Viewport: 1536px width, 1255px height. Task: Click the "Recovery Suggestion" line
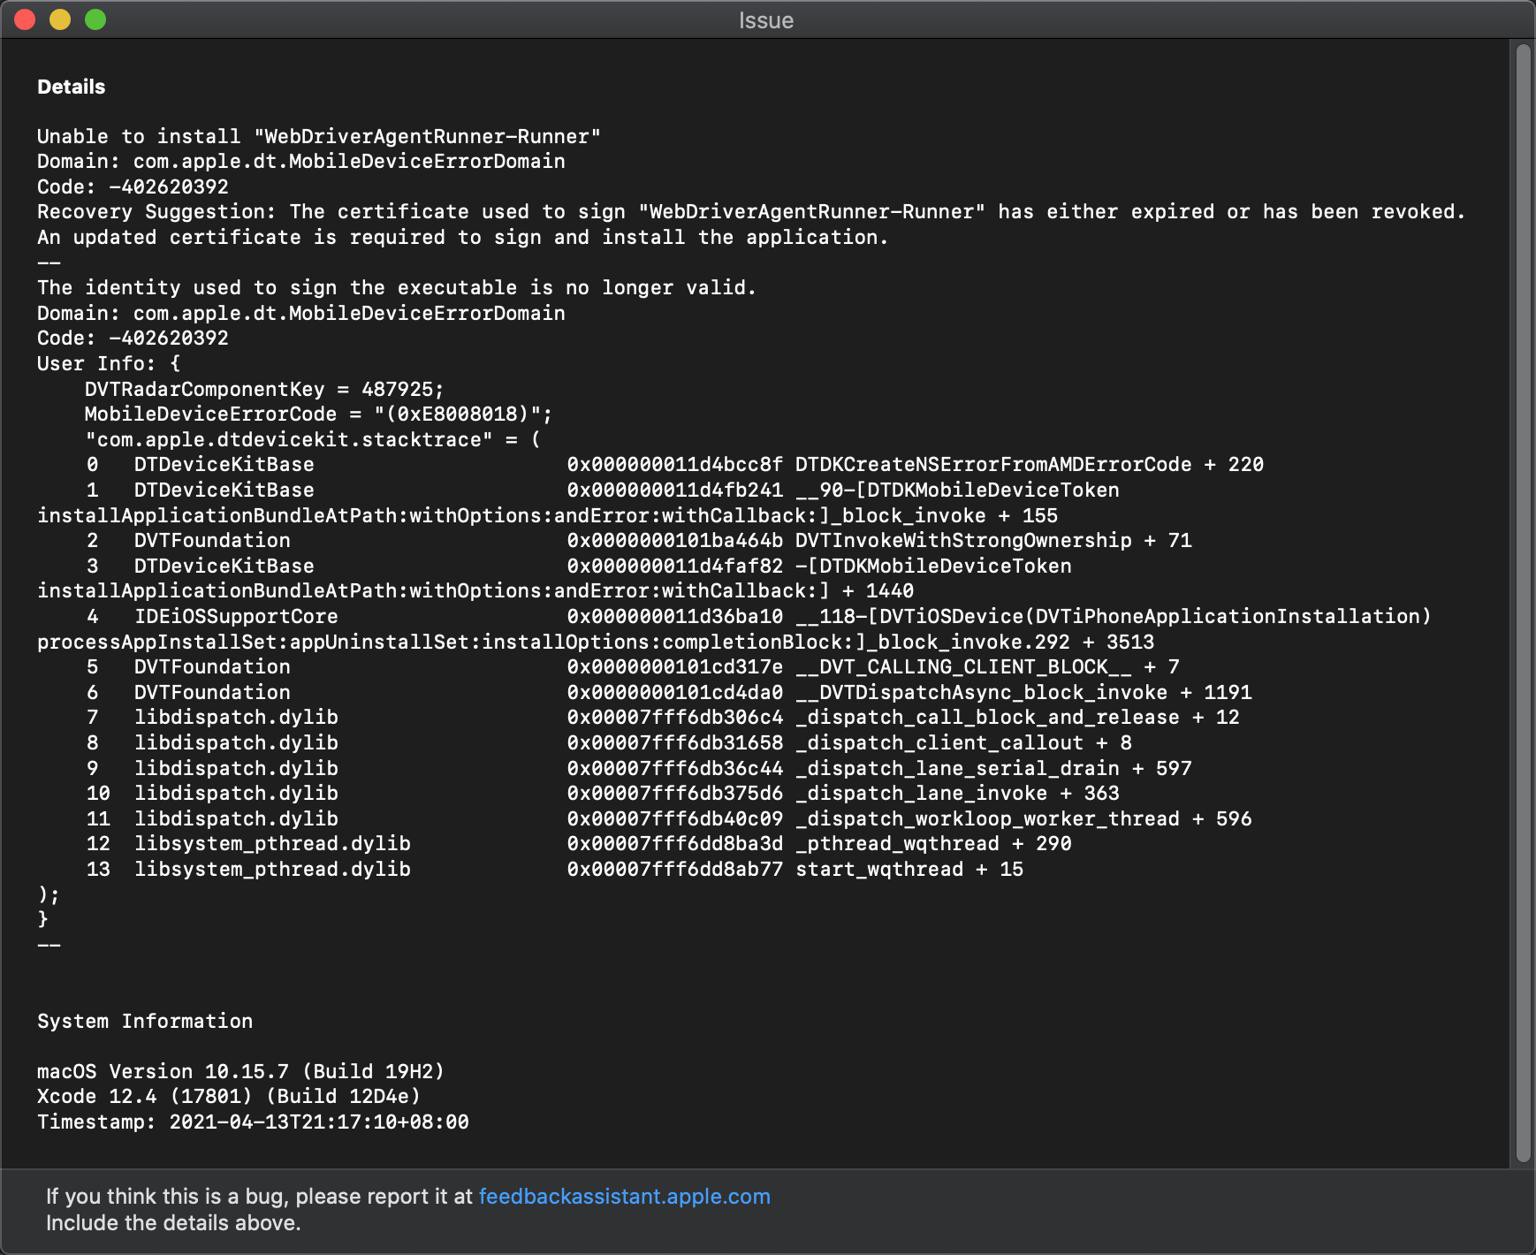click(x=751, y=212)
